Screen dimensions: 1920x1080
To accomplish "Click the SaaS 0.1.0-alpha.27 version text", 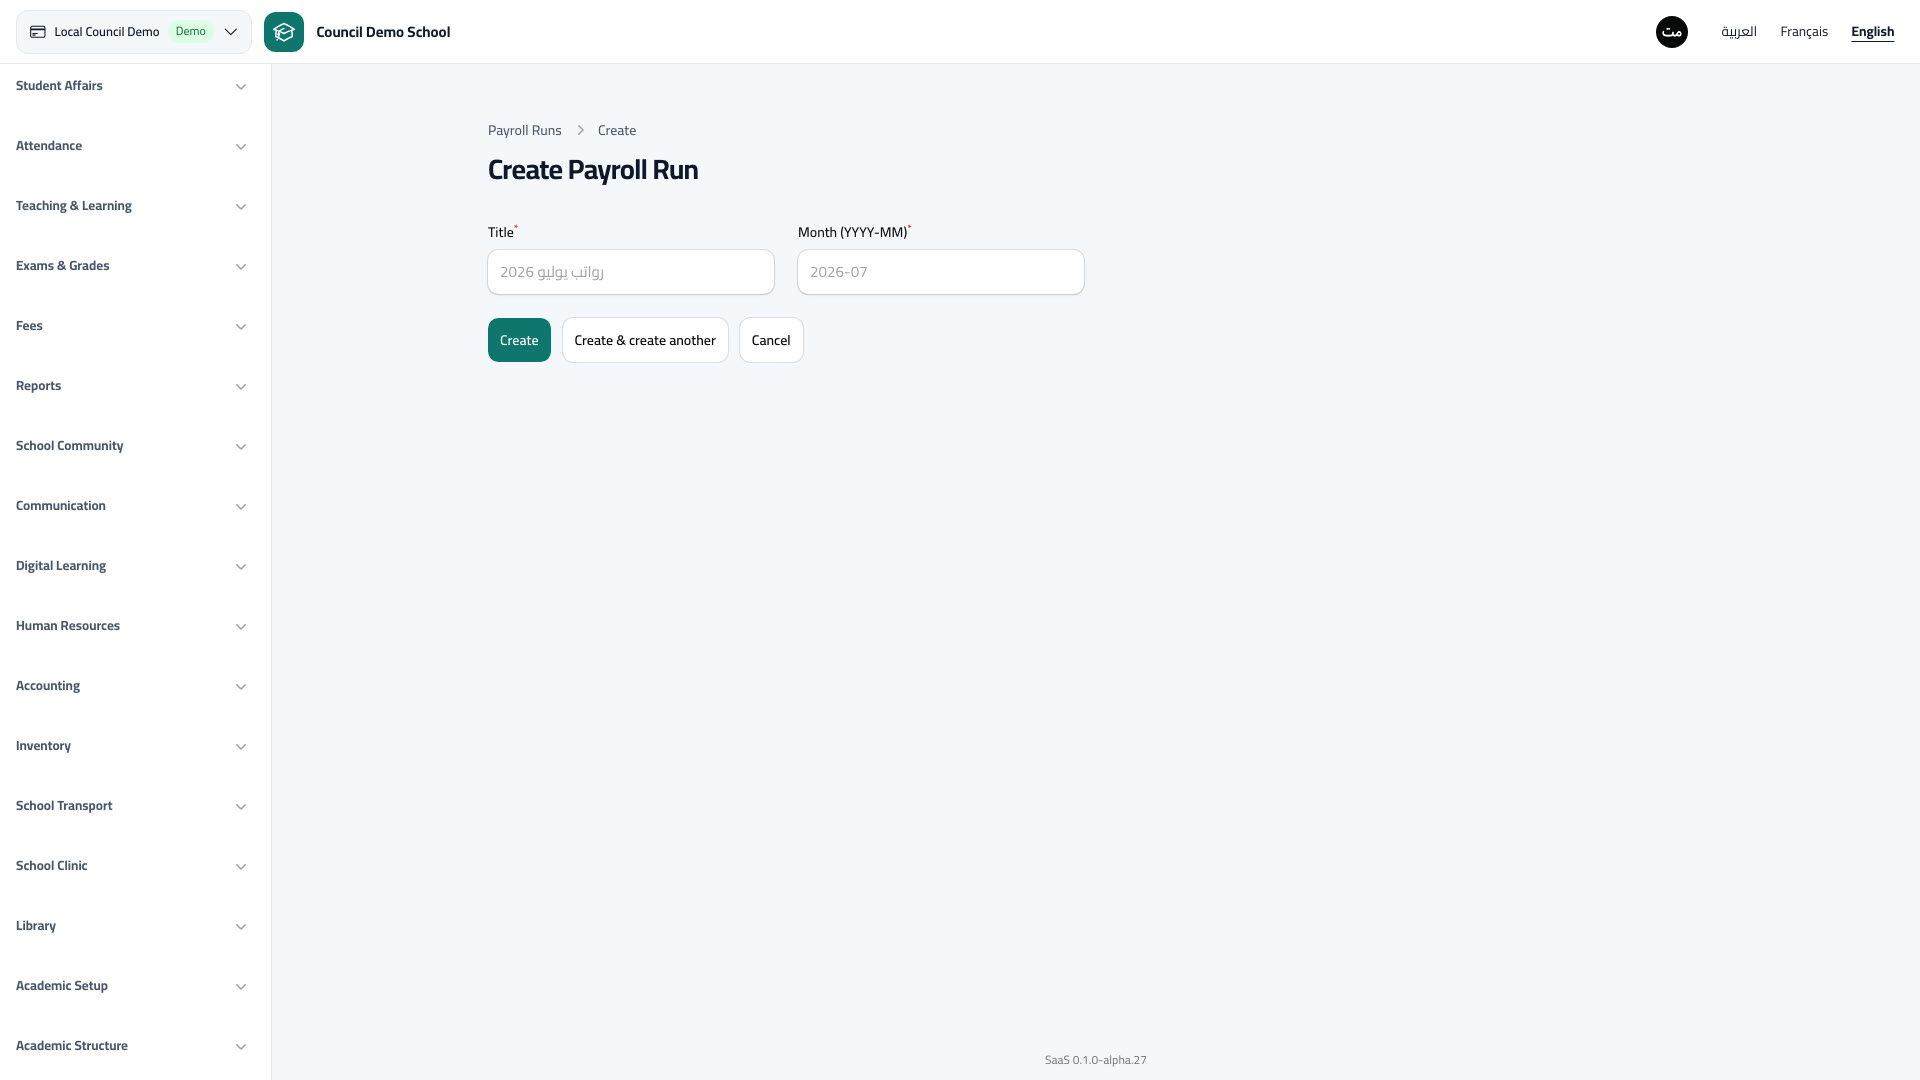I will (x=1096, y=1060).
